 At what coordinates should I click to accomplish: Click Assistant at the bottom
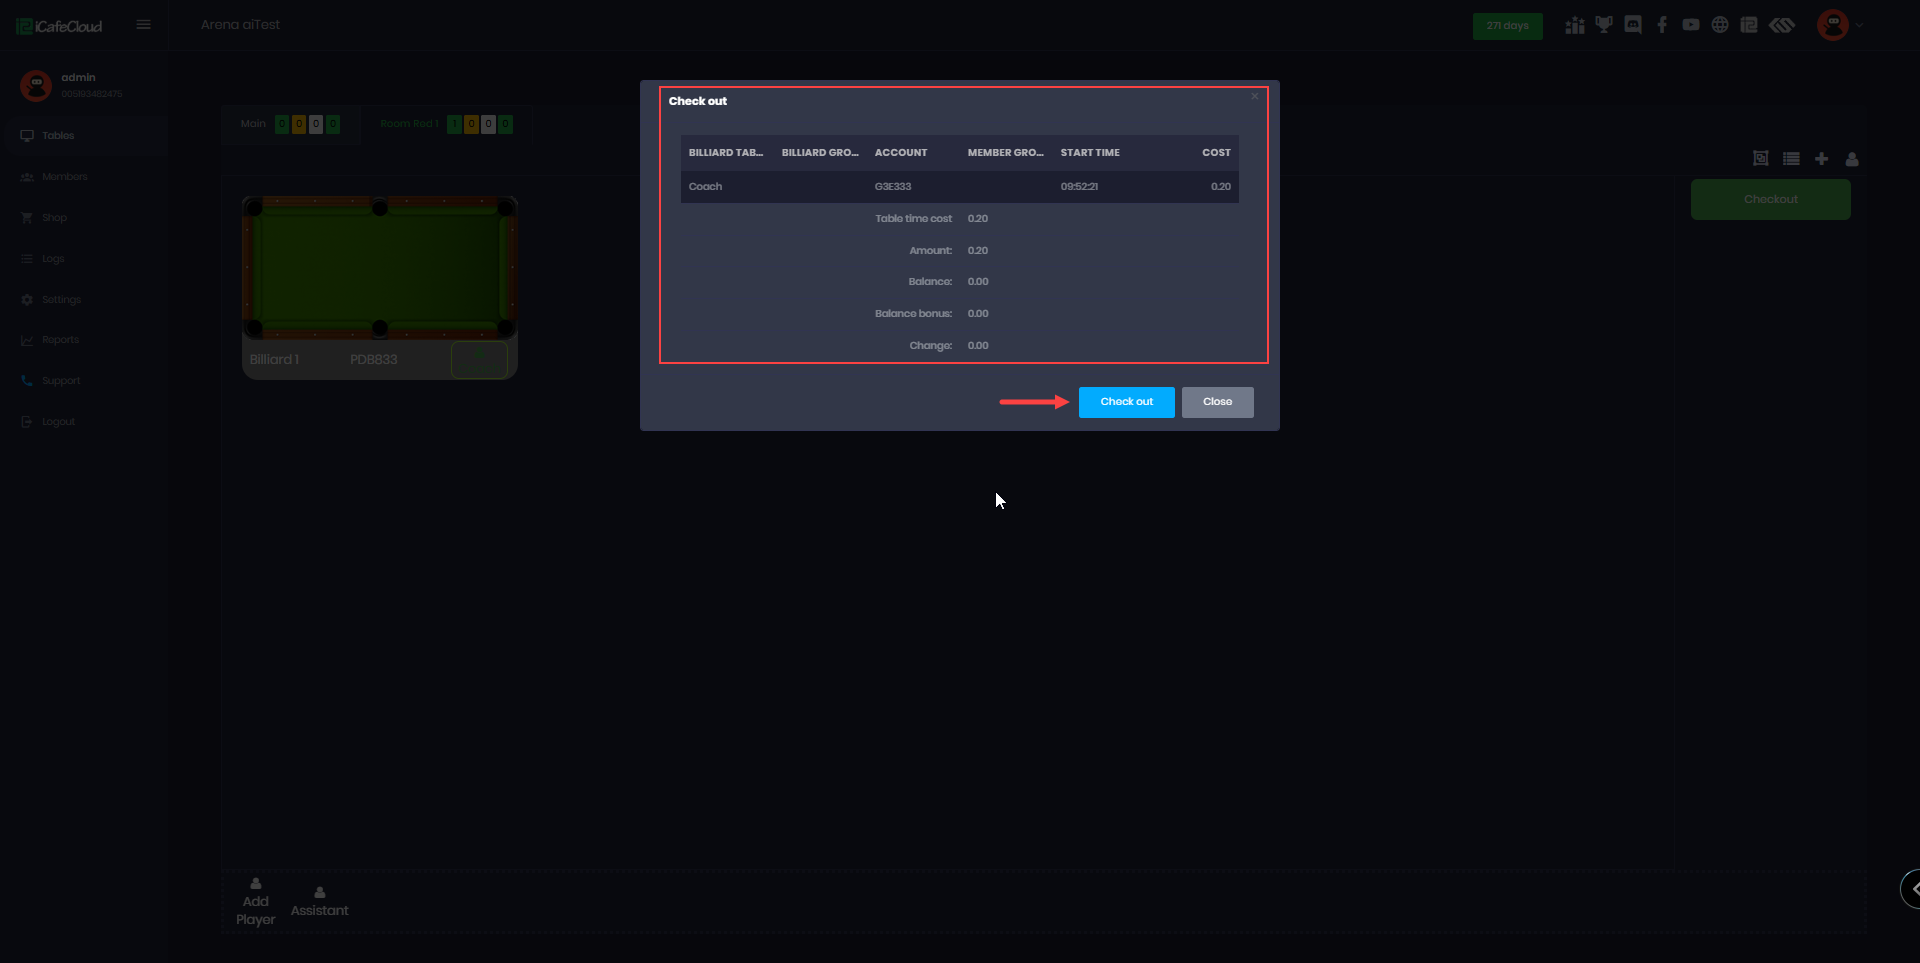(320, 902)
